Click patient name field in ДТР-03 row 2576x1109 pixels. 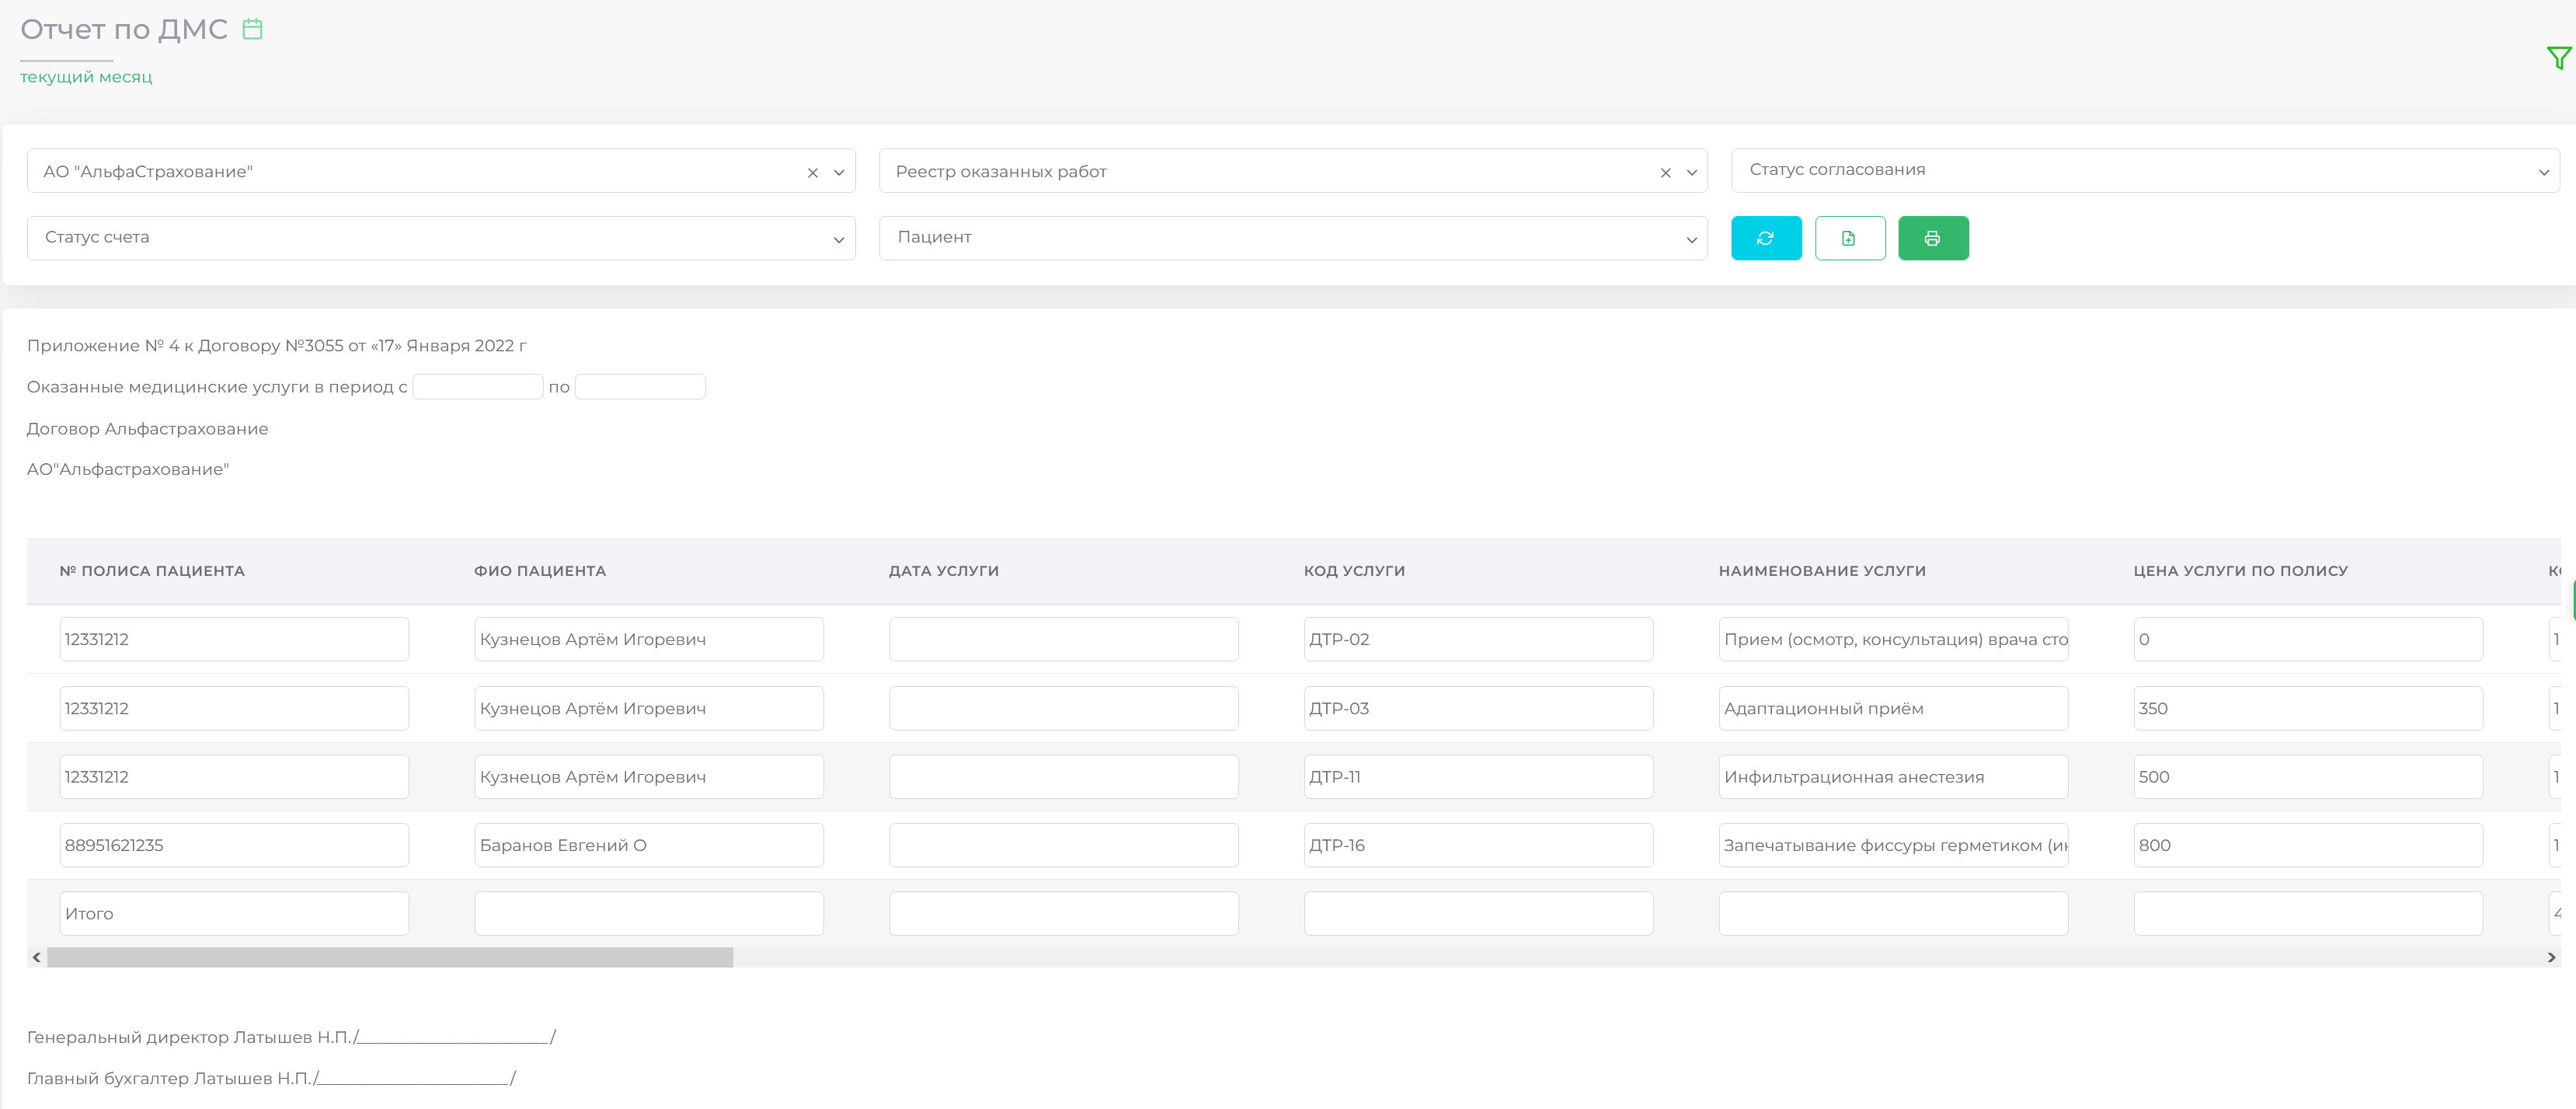649,708
